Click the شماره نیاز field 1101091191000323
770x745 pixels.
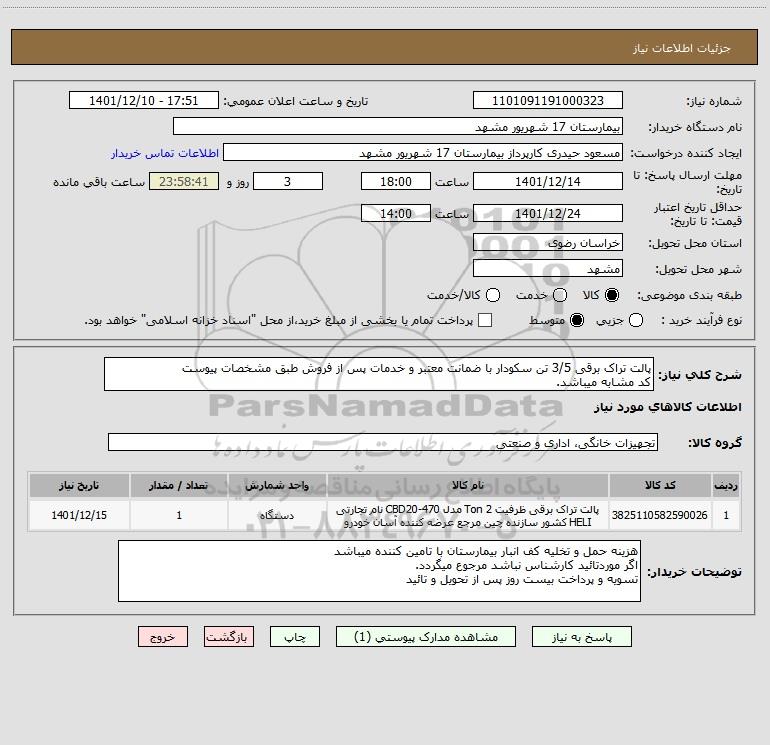[x=548, y=100]
